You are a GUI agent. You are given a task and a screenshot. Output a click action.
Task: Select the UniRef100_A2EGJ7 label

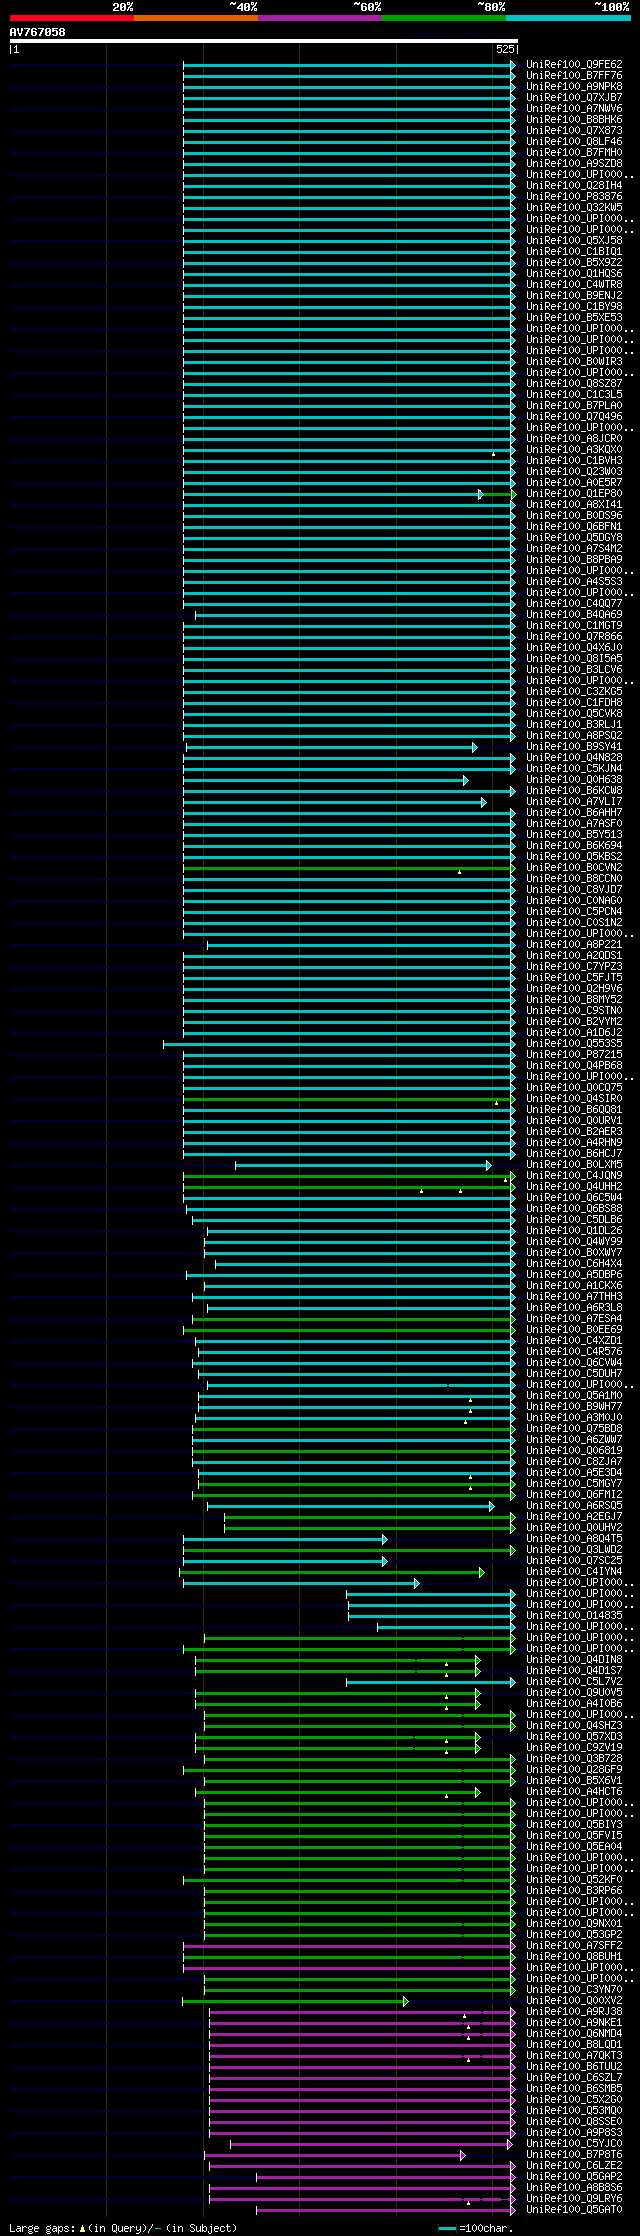point(574,1517)
